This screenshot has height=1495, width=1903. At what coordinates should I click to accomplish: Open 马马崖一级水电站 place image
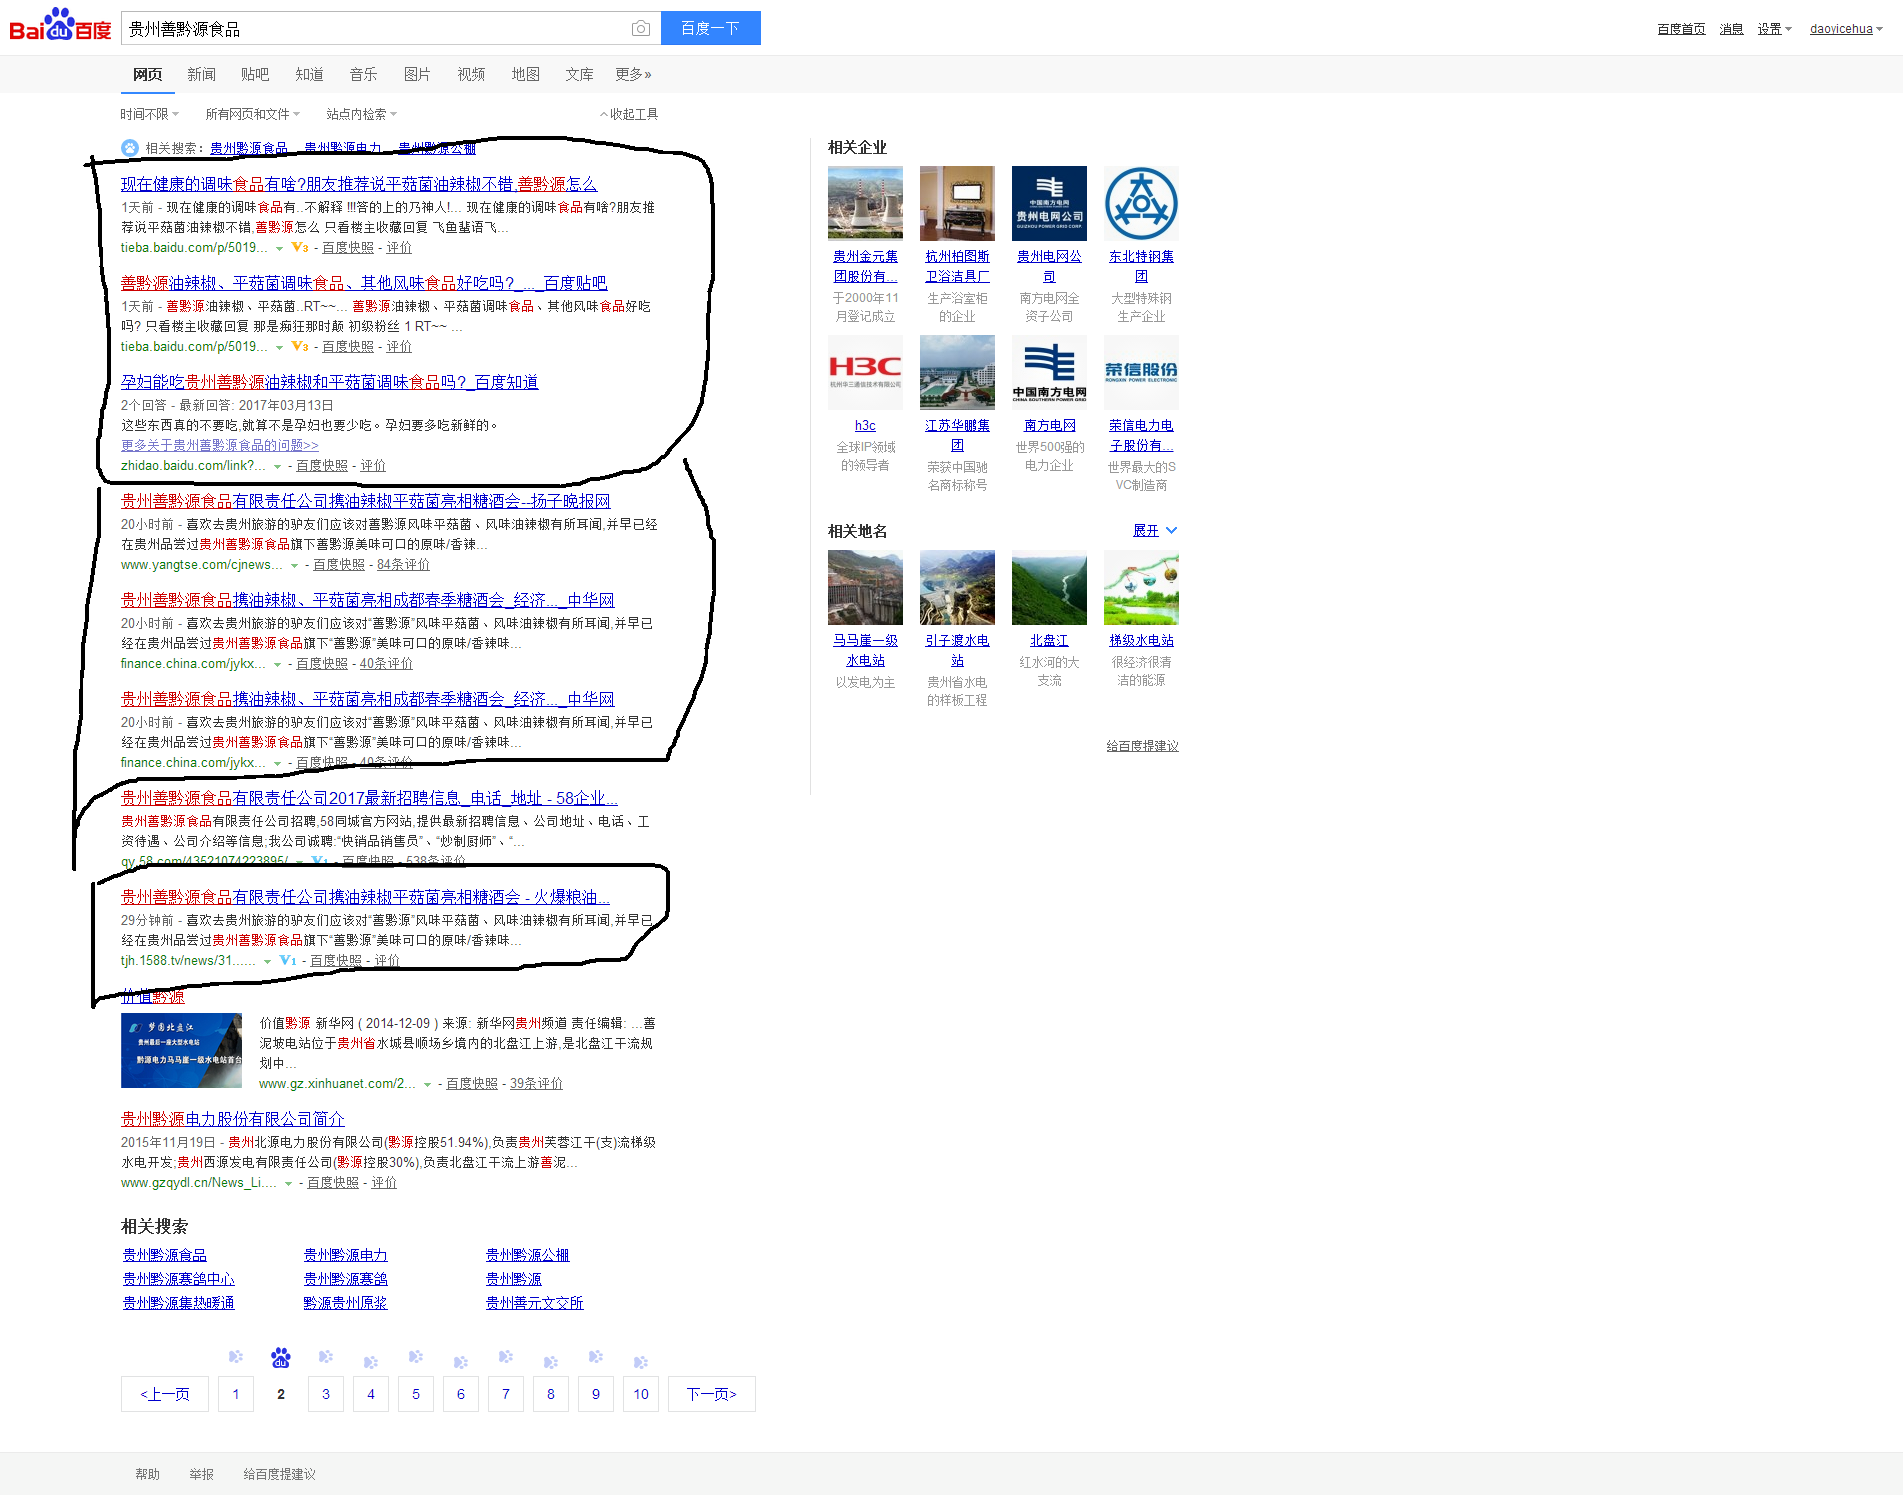865,587
